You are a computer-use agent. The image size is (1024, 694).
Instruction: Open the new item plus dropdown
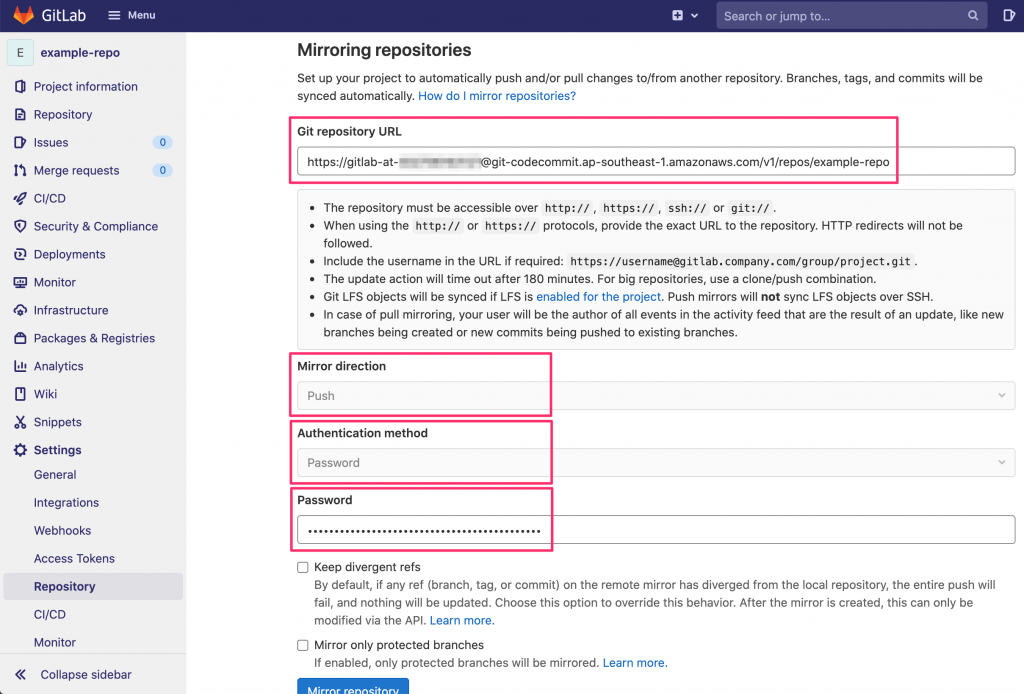(x=684, y=15)
